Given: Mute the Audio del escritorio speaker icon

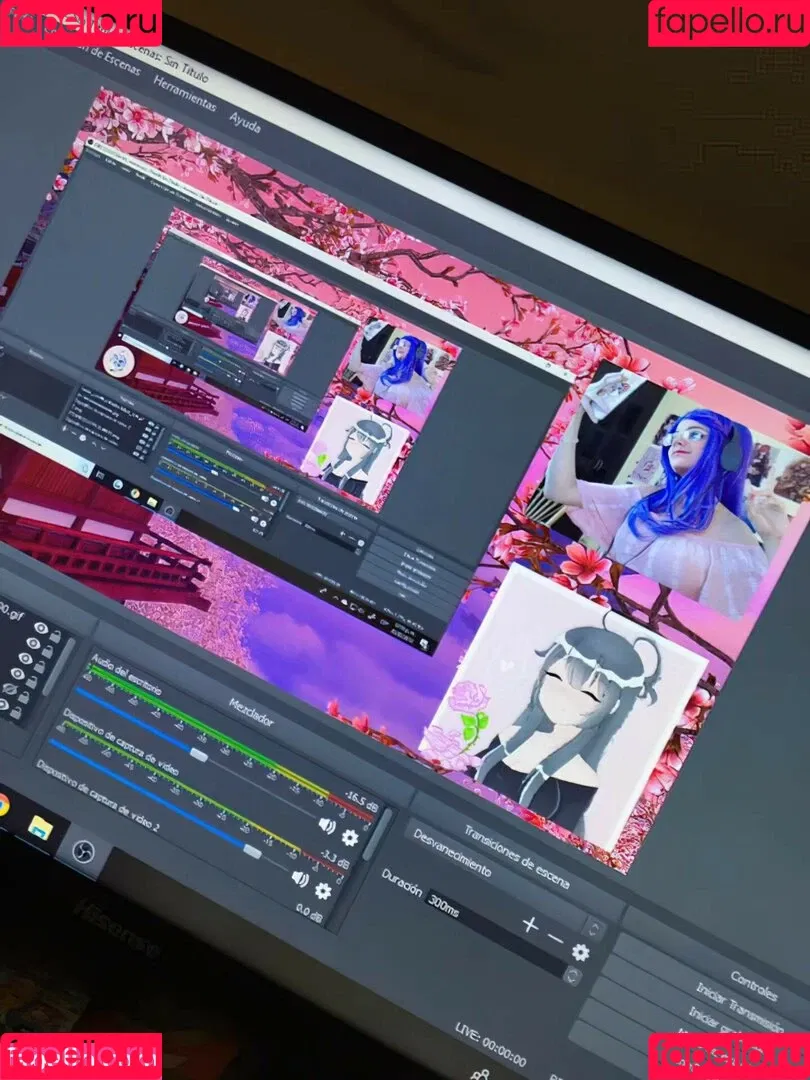Looking at the screenshot, I should click(x=326, y=825).
